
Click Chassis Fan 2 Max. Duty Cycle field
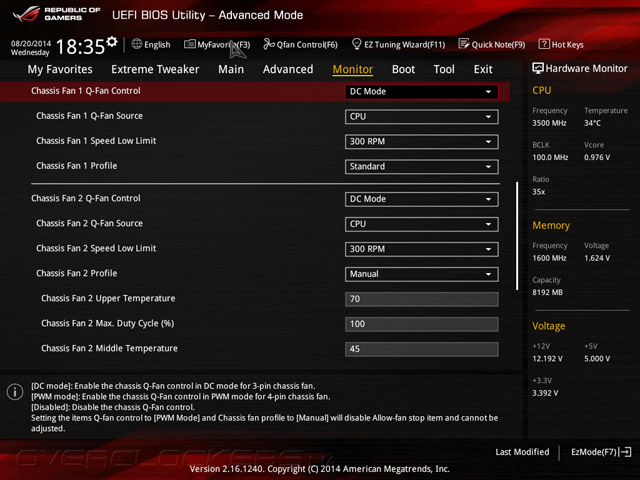(422, 324)
